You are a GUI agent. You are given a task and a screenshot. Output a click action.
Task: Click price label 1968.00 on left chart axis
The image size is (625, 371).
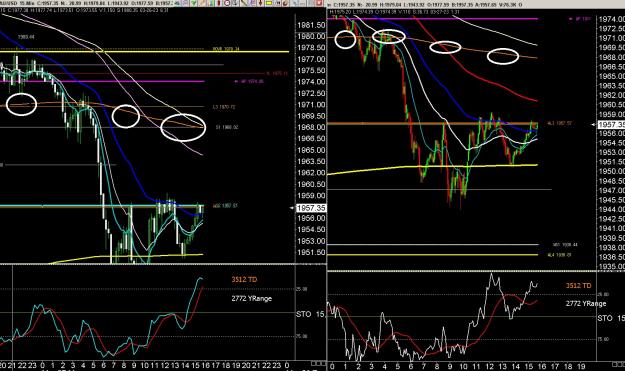tap(311, 127)
